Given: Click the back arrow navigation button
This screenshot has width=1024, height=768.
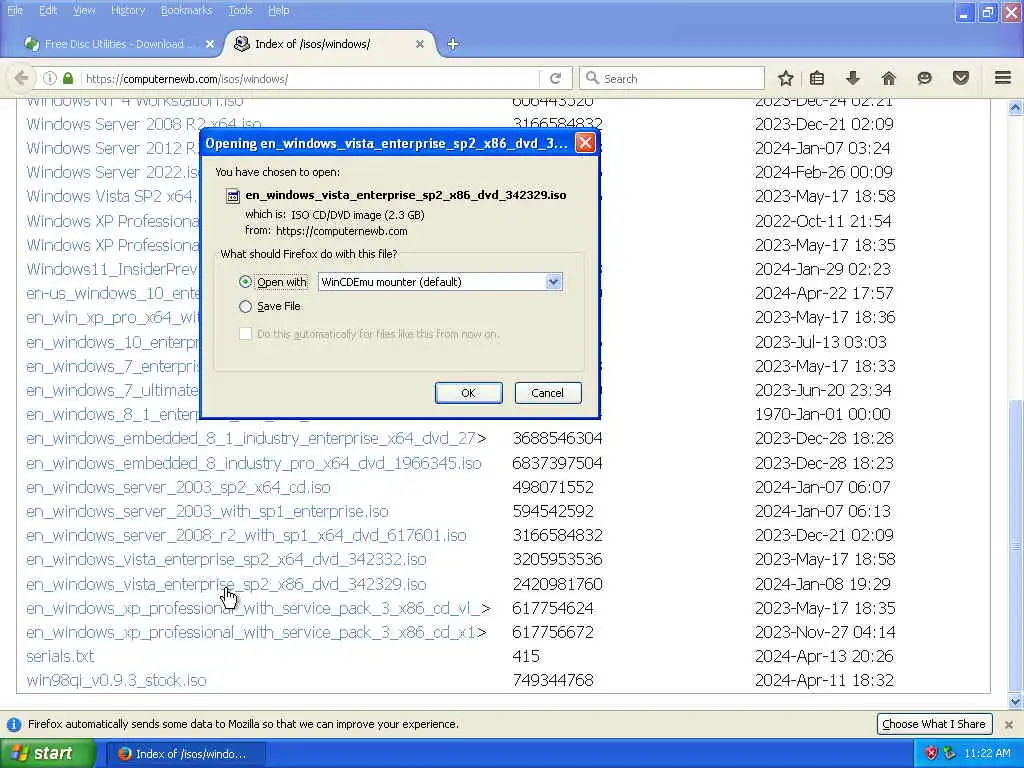Looking at the screenshot, I should [x=21, y=78].
